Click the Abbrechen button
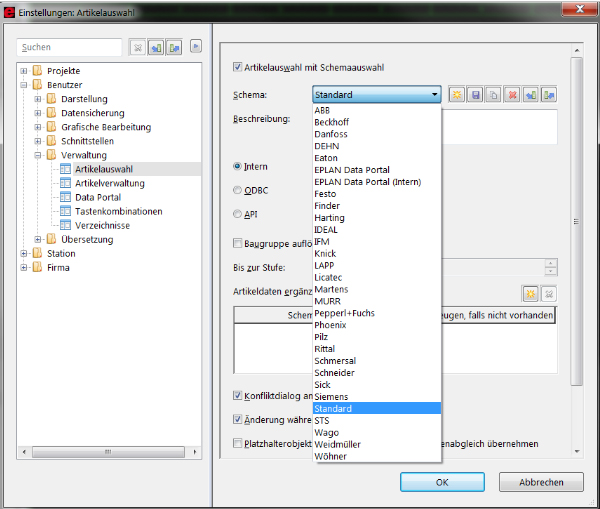 point(541,482)
